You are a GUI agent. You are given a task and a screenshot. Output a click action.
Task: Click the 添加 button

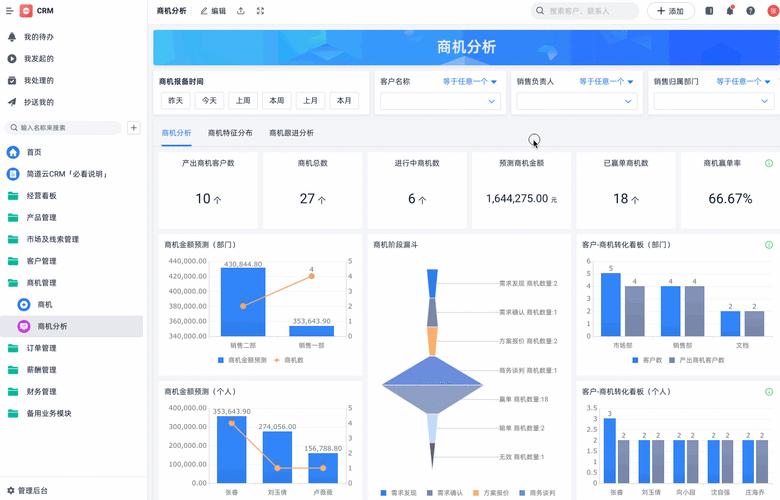(x=671, y=11)
